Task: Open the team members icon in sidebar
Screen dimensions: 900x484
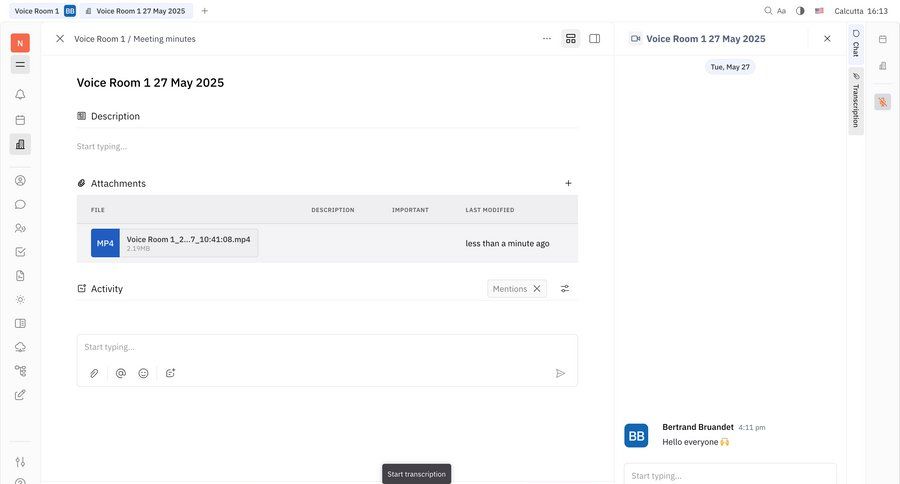Action: click(20, 228)
